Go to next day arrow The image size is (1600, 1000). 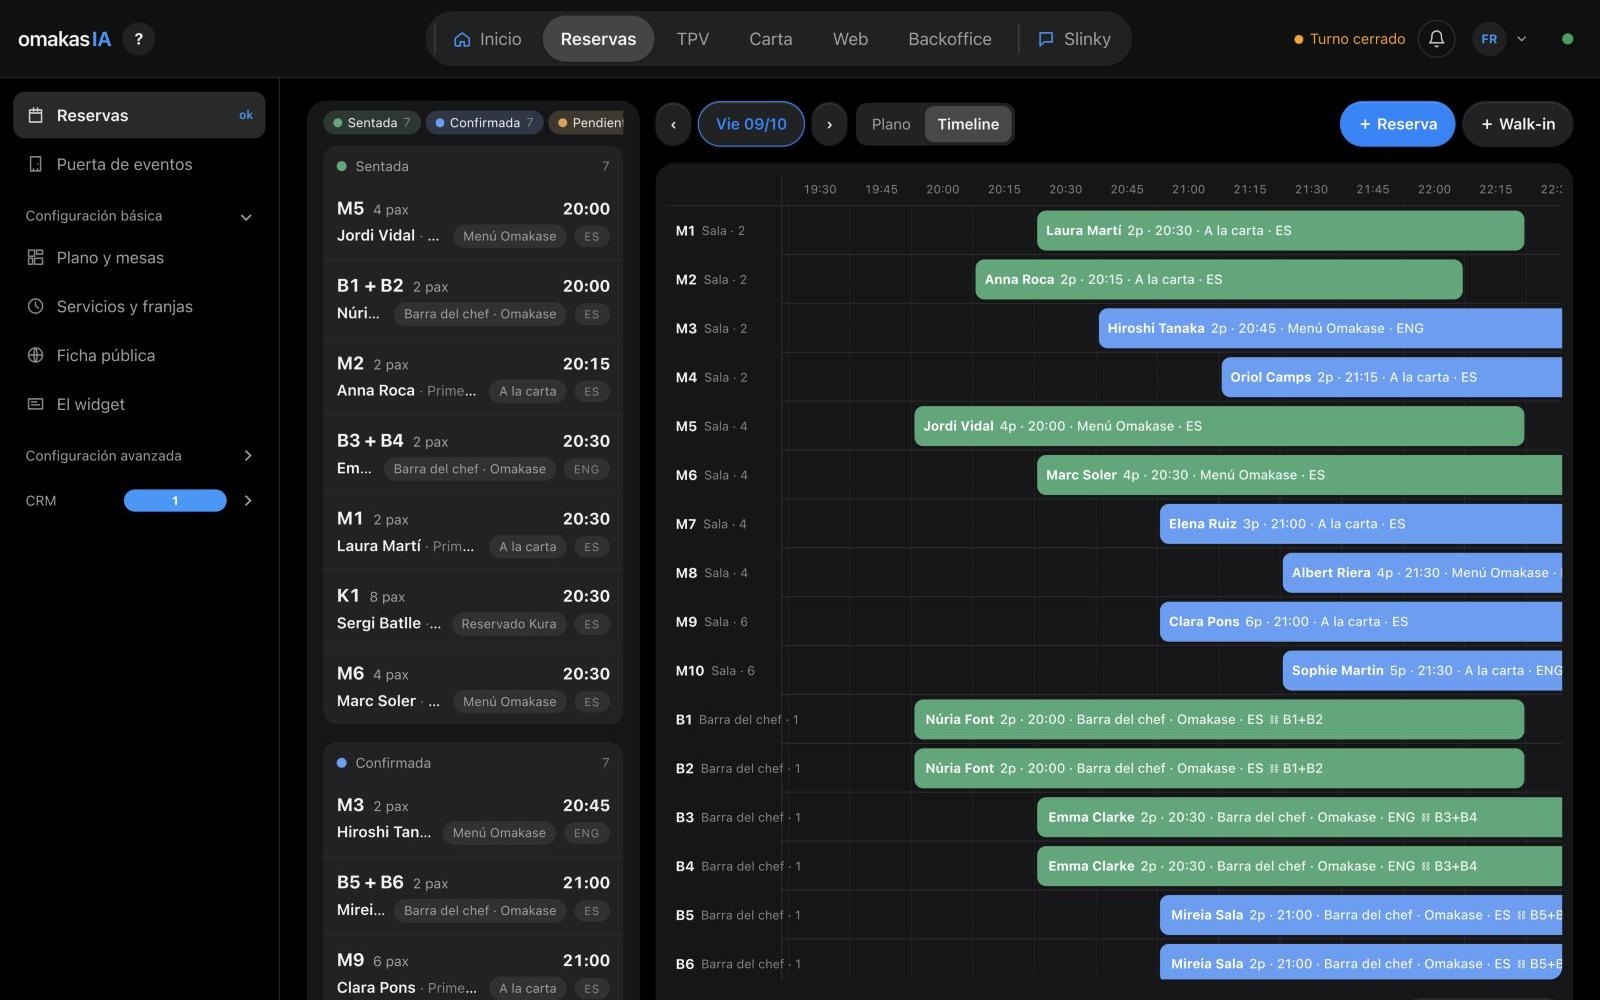829,124
